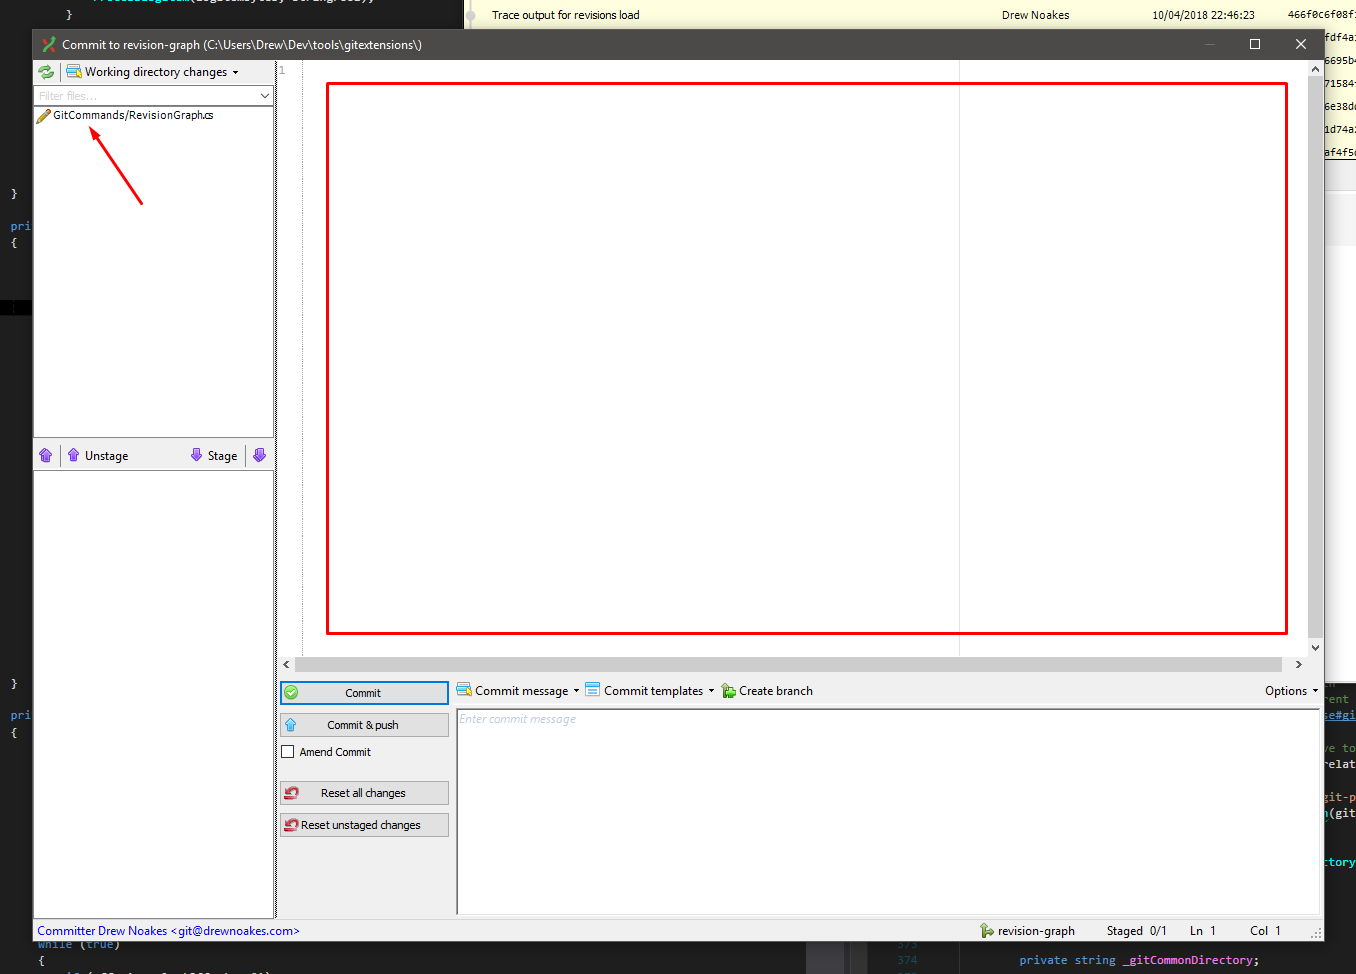Click the Commit & push button

pos(364,724)
